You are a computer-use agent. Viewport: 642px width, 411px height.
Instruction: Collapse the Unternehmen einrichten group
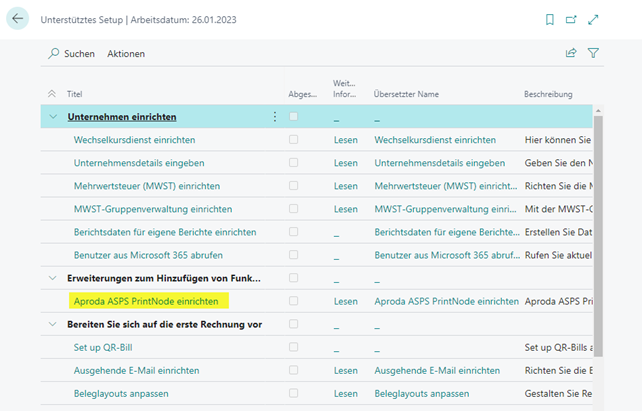point(53,117)
